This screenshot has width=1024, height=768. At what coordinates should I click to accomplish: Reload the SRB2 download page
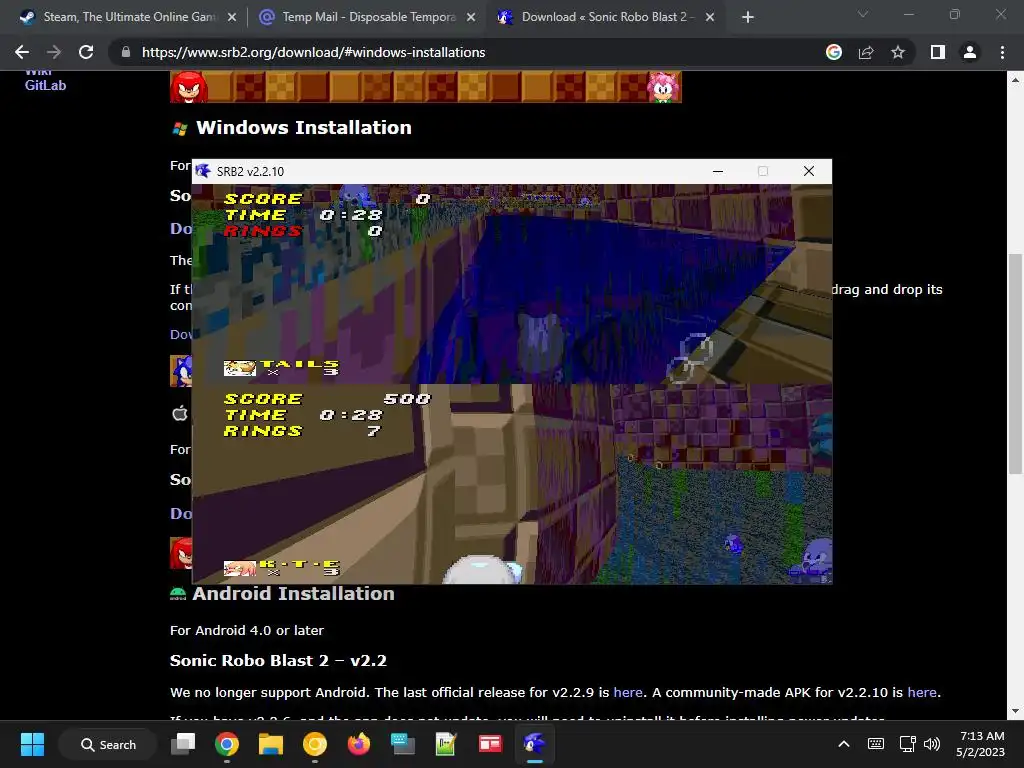pos(86,52)
